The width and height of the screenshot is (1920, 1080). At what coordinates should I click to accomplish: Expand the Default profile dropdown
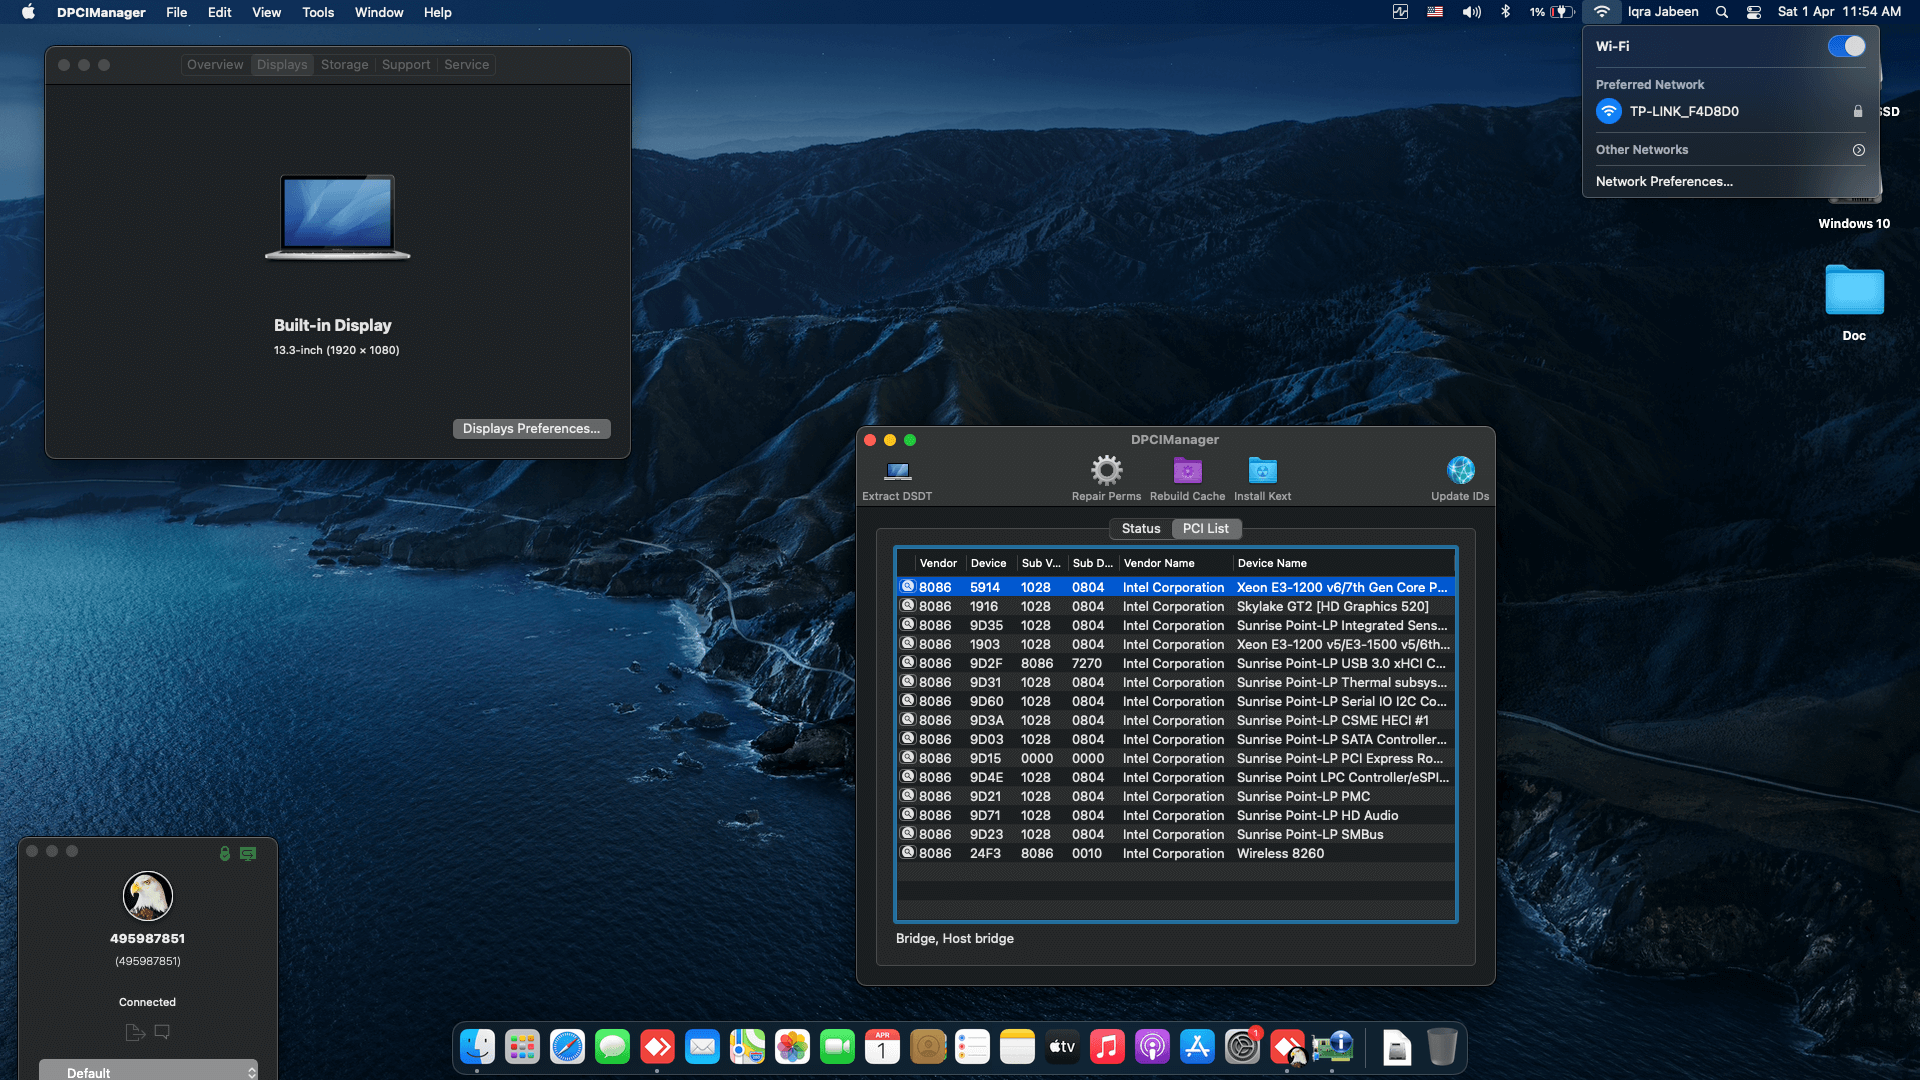point(148,1070)
